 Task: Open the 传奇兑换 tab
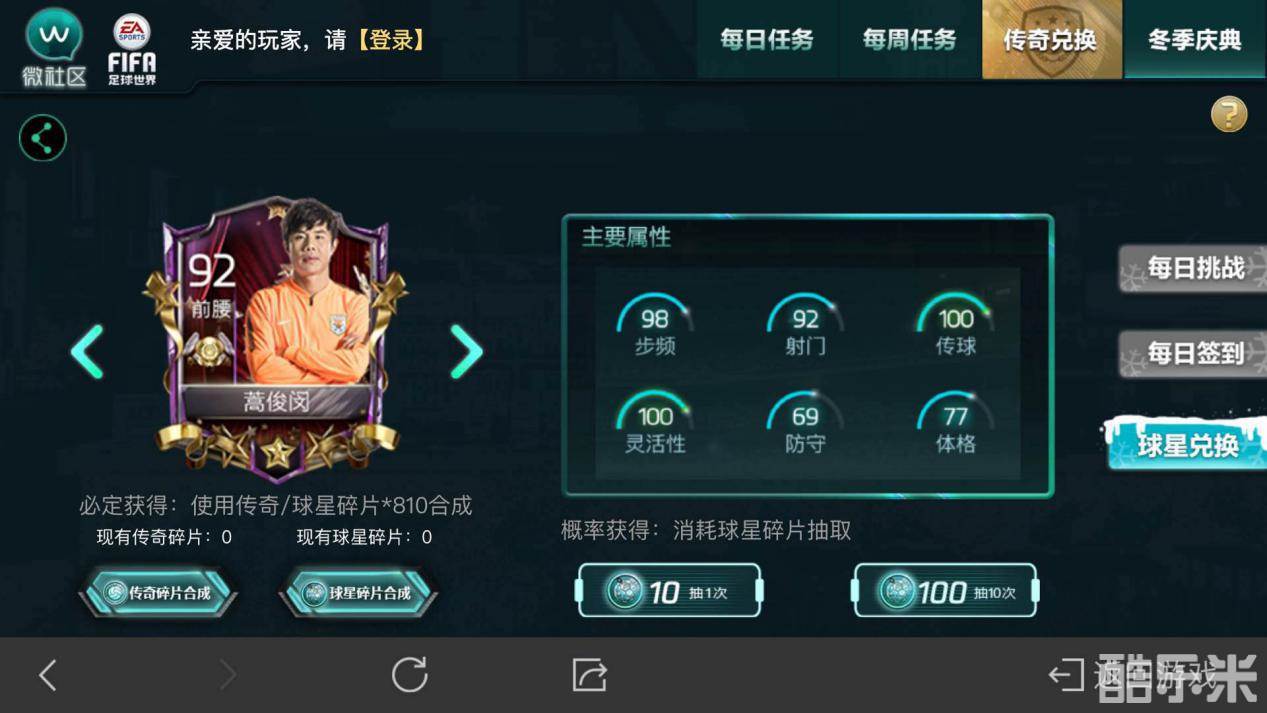coord(1051,39)
